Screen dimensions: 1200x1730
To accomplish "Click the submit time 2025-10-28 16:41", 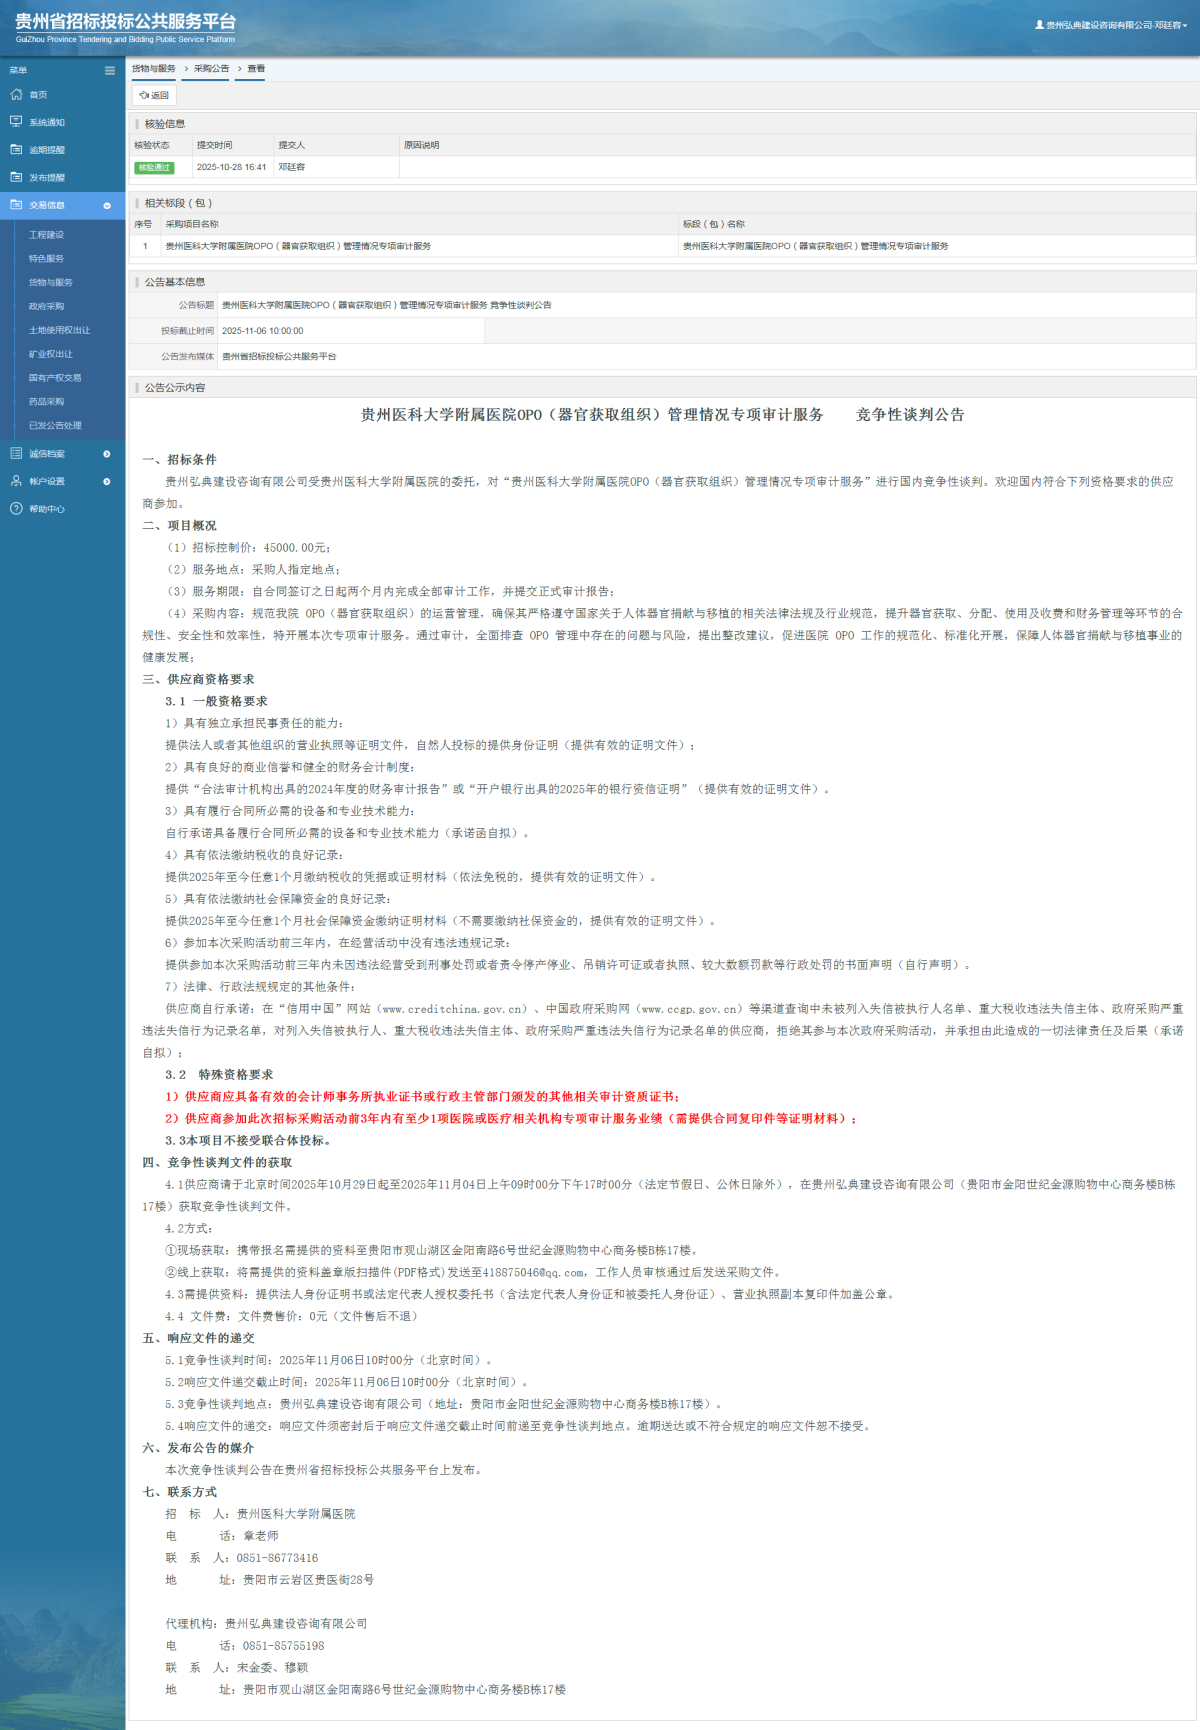I will [x=232, y=167].
